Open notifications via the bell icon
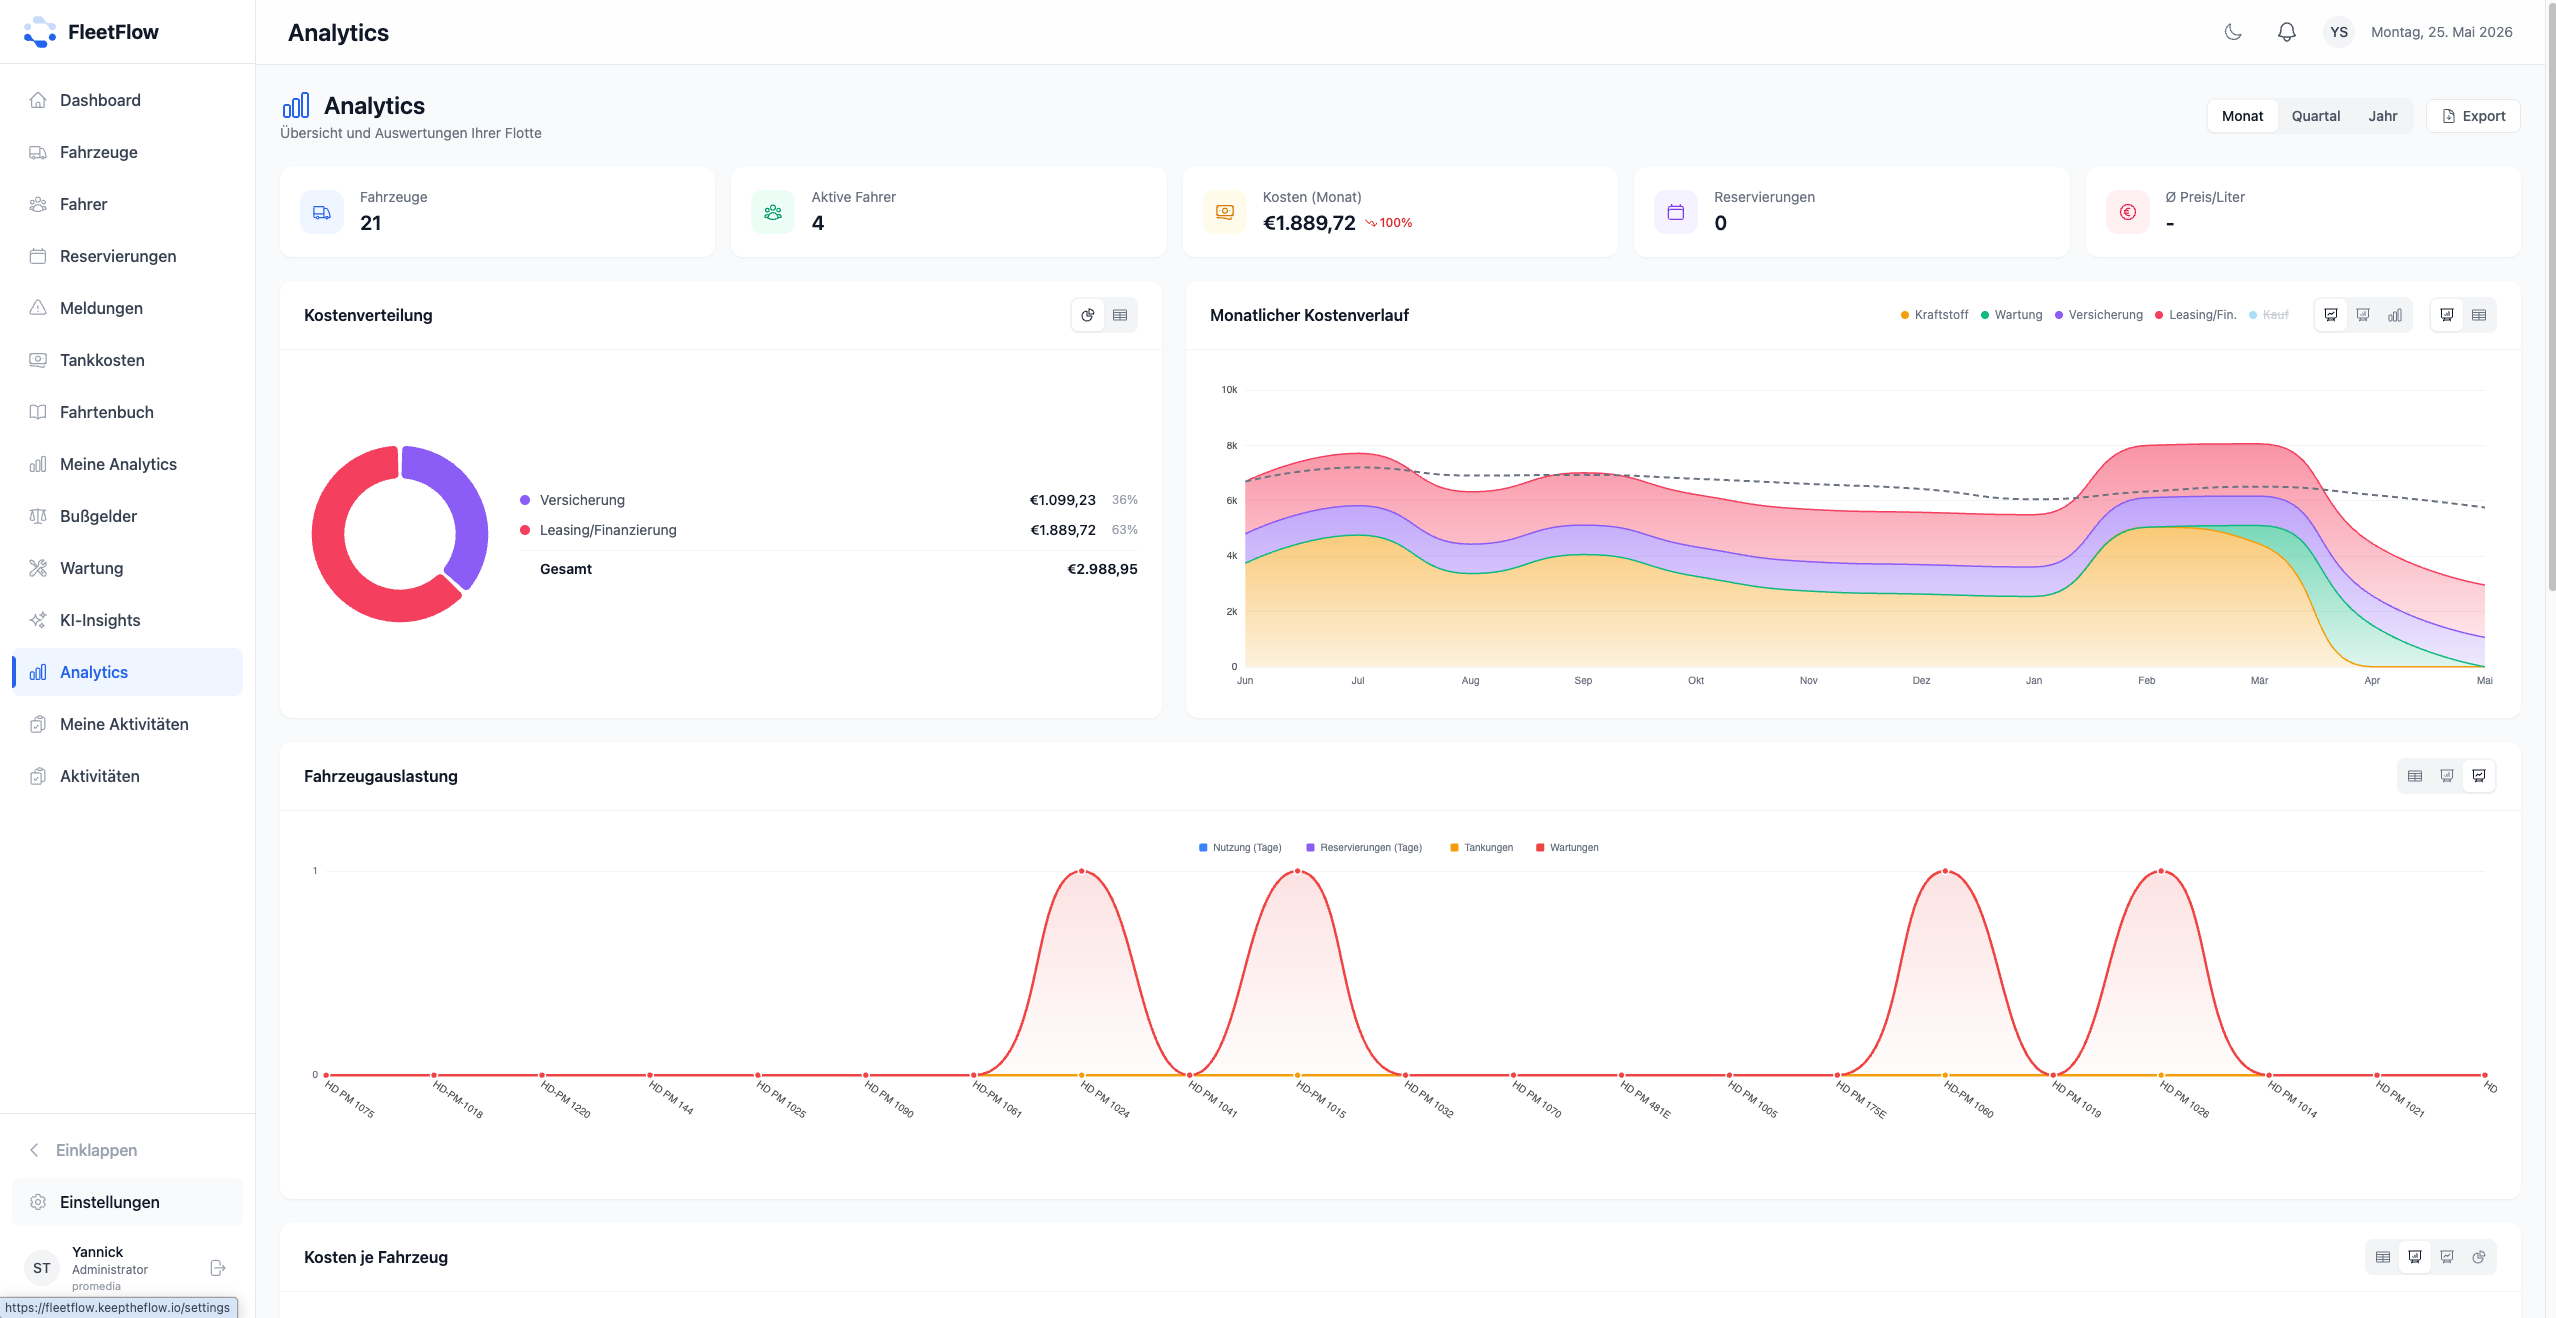2556x1318 pixels. (x=2287, y=32)
